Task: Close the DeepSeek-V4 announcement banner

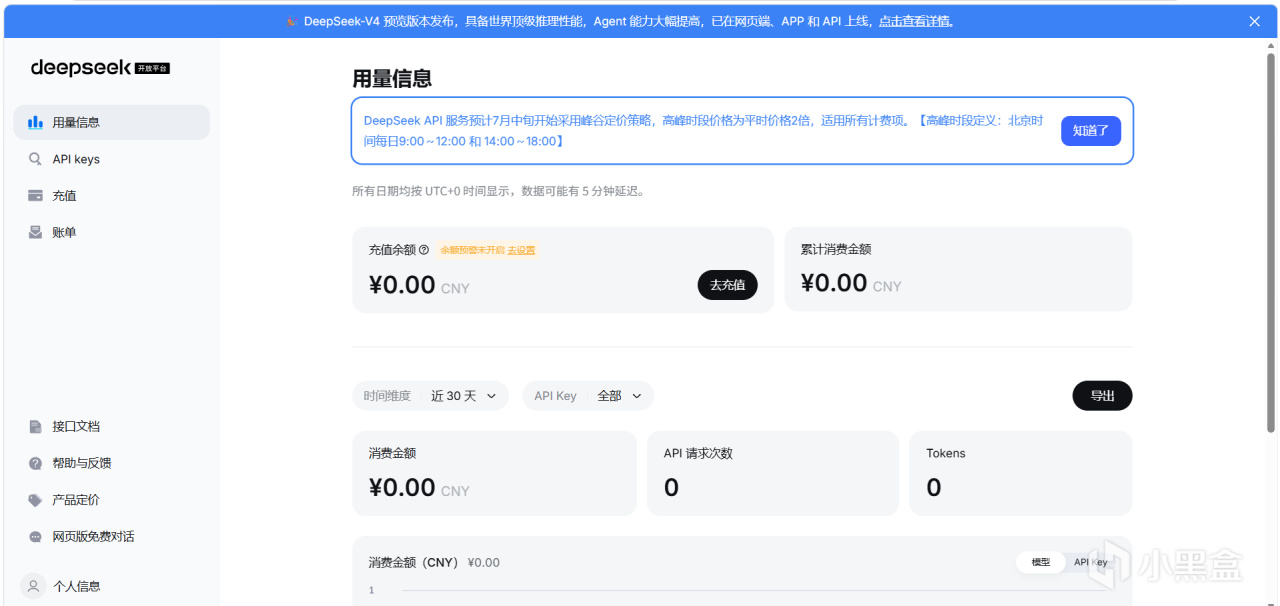Action: (1255, 21)
